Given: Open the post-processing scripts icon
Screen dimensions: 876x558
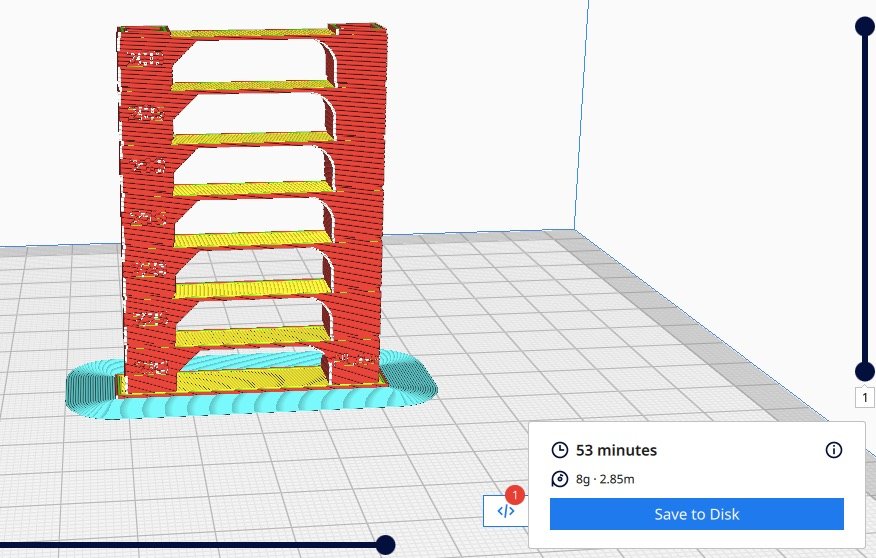Looking at the screenshot, I should pyautogui.click(x=505, y=511).
